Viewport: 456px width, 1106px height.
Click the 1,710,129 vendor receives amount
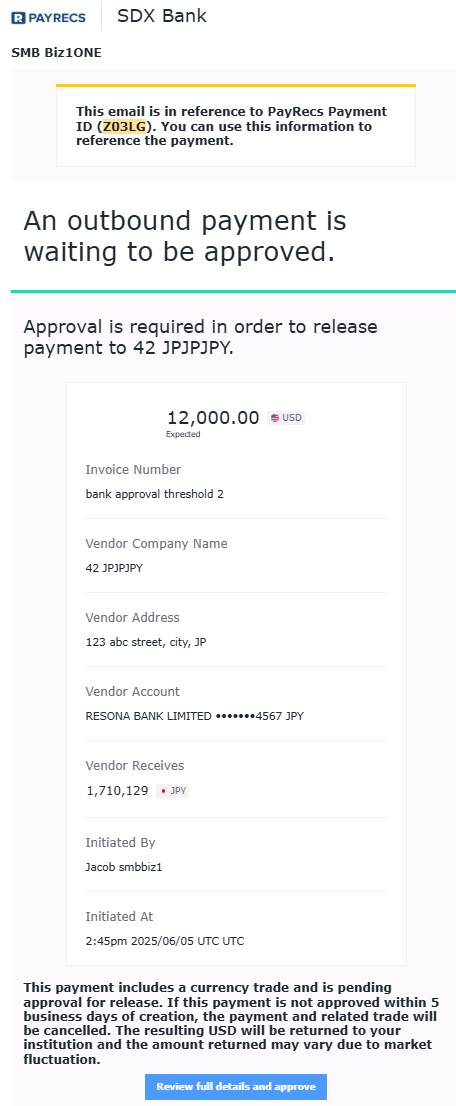tap(117, 791)
